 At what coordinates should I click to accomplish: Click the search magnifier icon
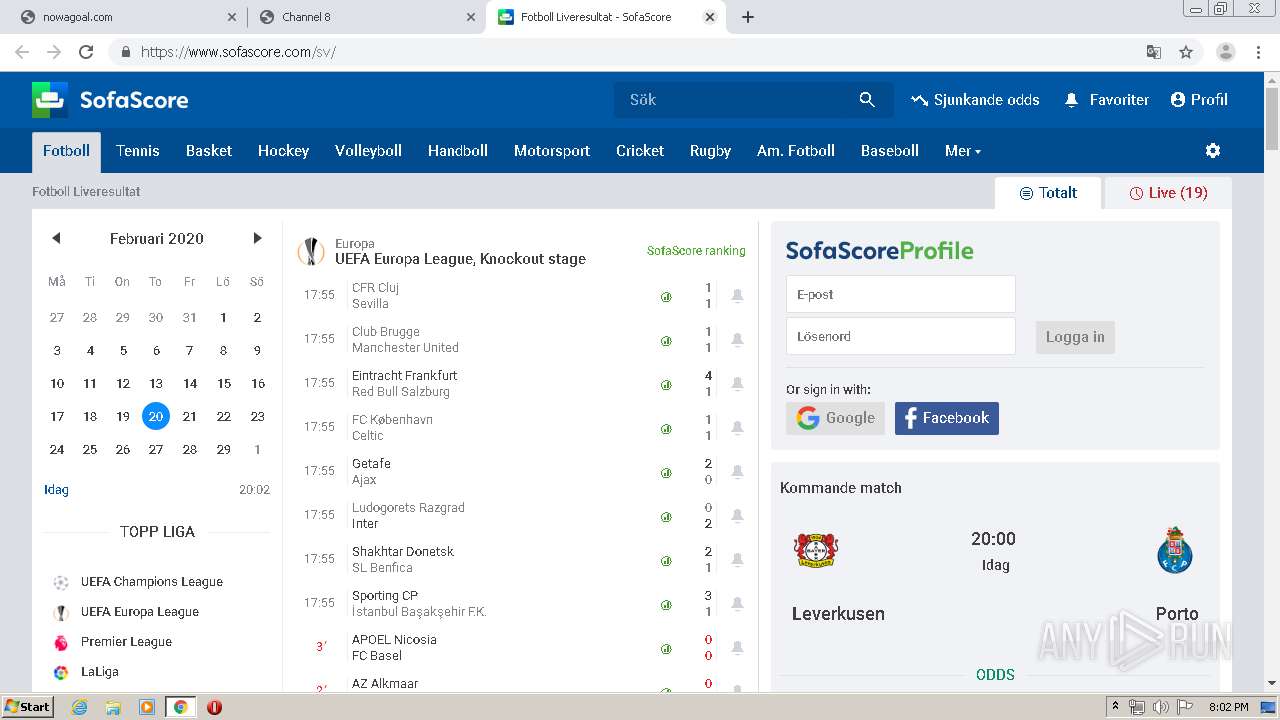click(x=867, y=99)
